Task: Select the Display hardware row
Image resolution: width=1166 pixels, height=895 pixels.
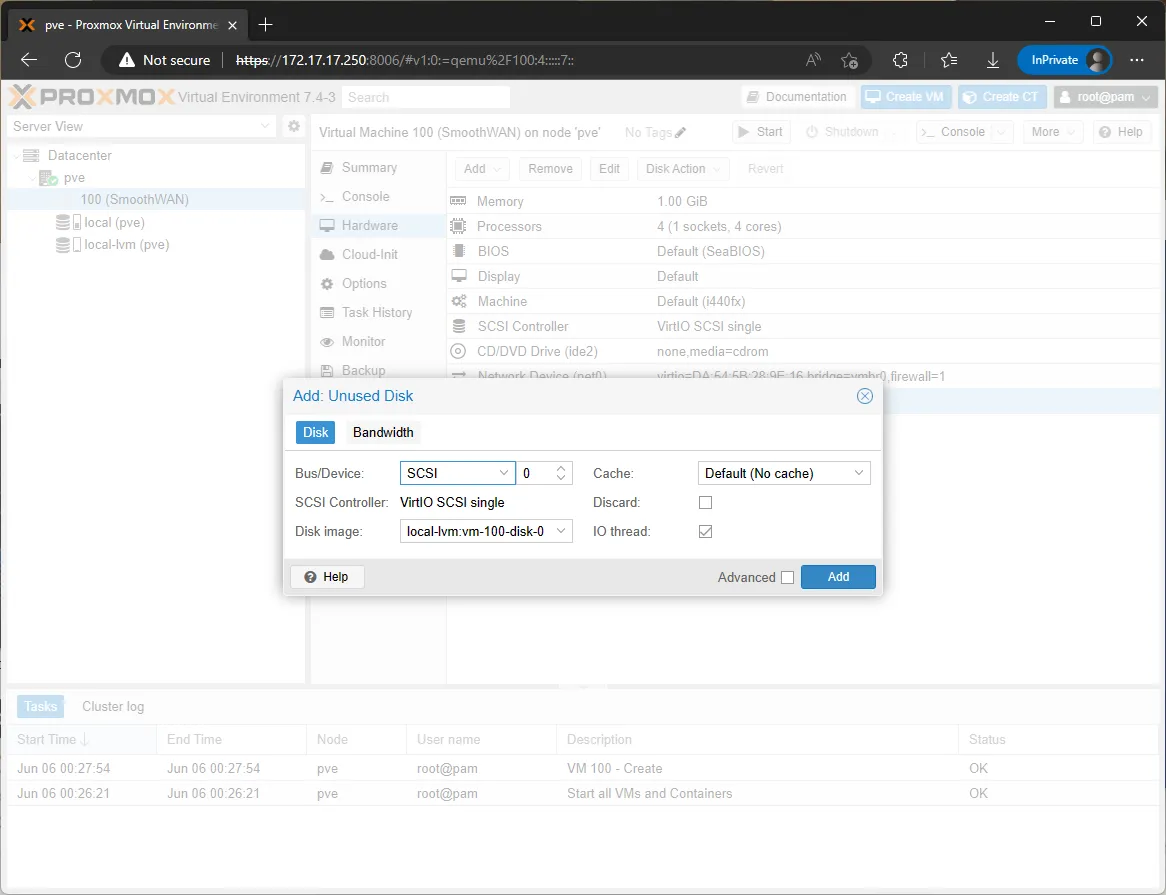Action: click(x=805, y=277)
